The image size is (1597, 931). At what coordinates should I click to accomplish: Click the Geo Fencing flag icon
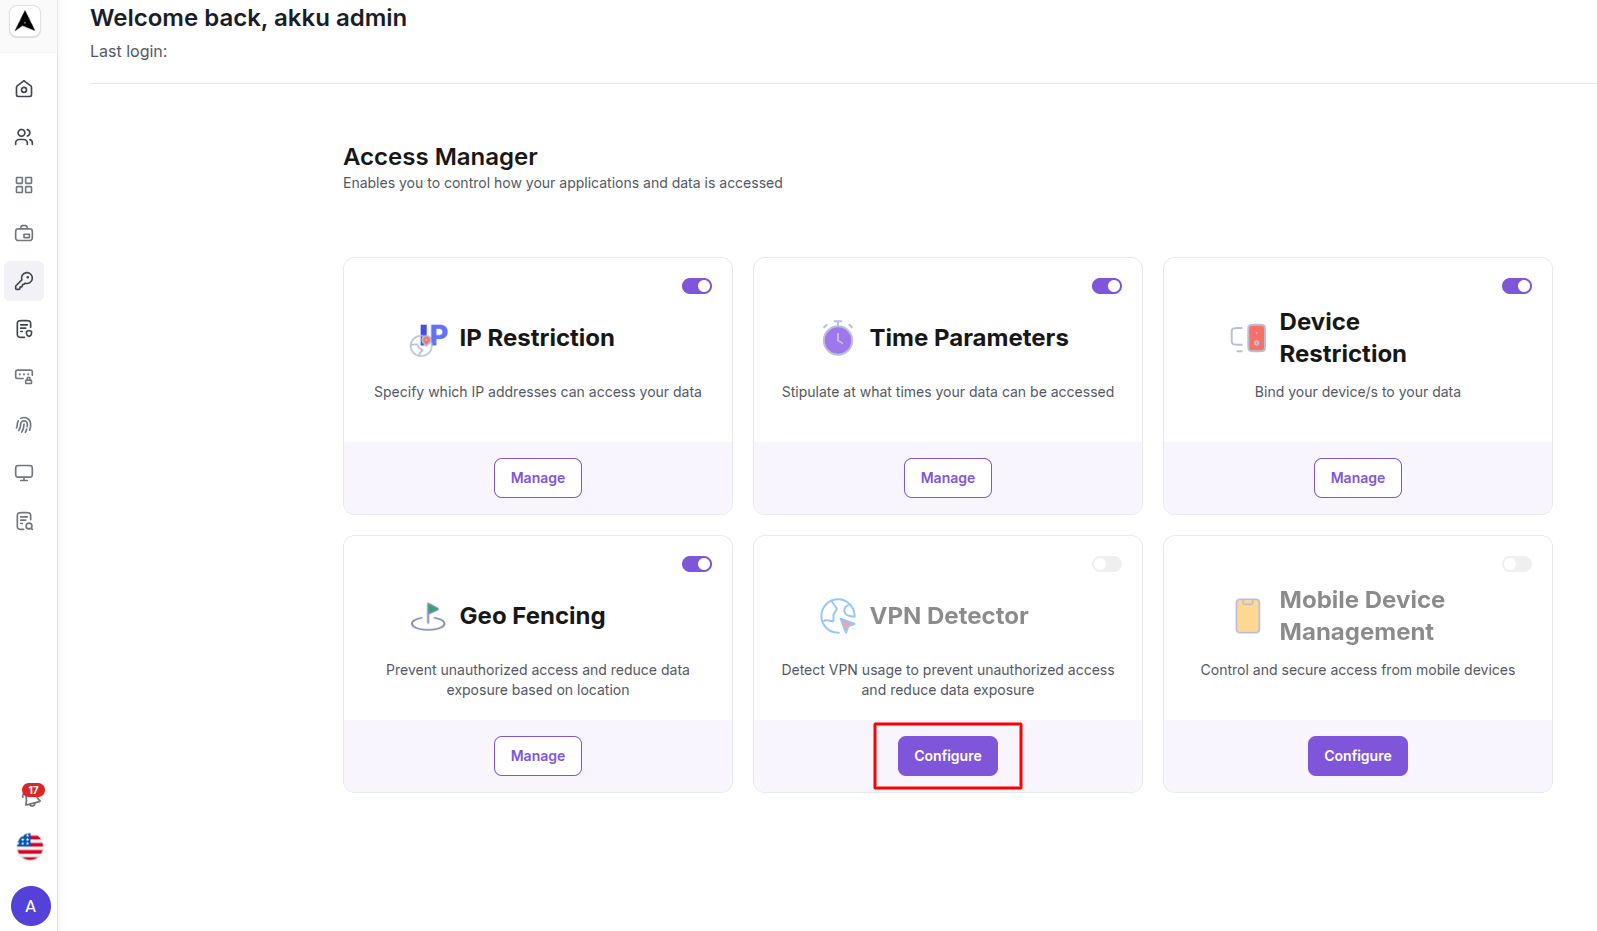(x=428, y=616)
